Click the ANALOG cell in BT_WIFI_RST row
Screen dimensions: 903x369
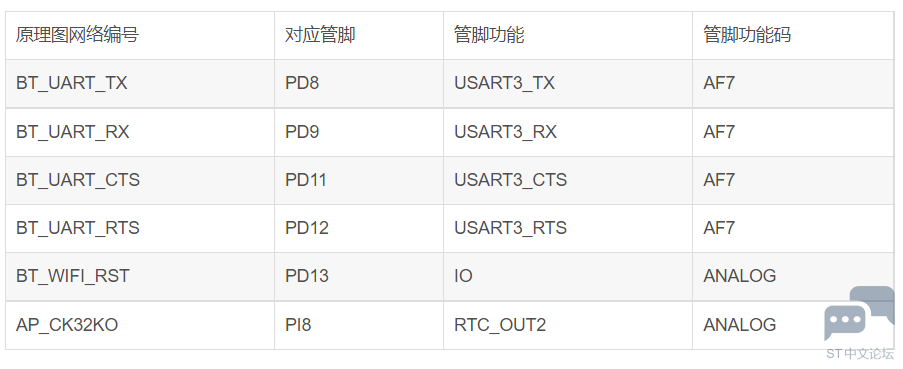pyautogui.click(x=793, y=276)
